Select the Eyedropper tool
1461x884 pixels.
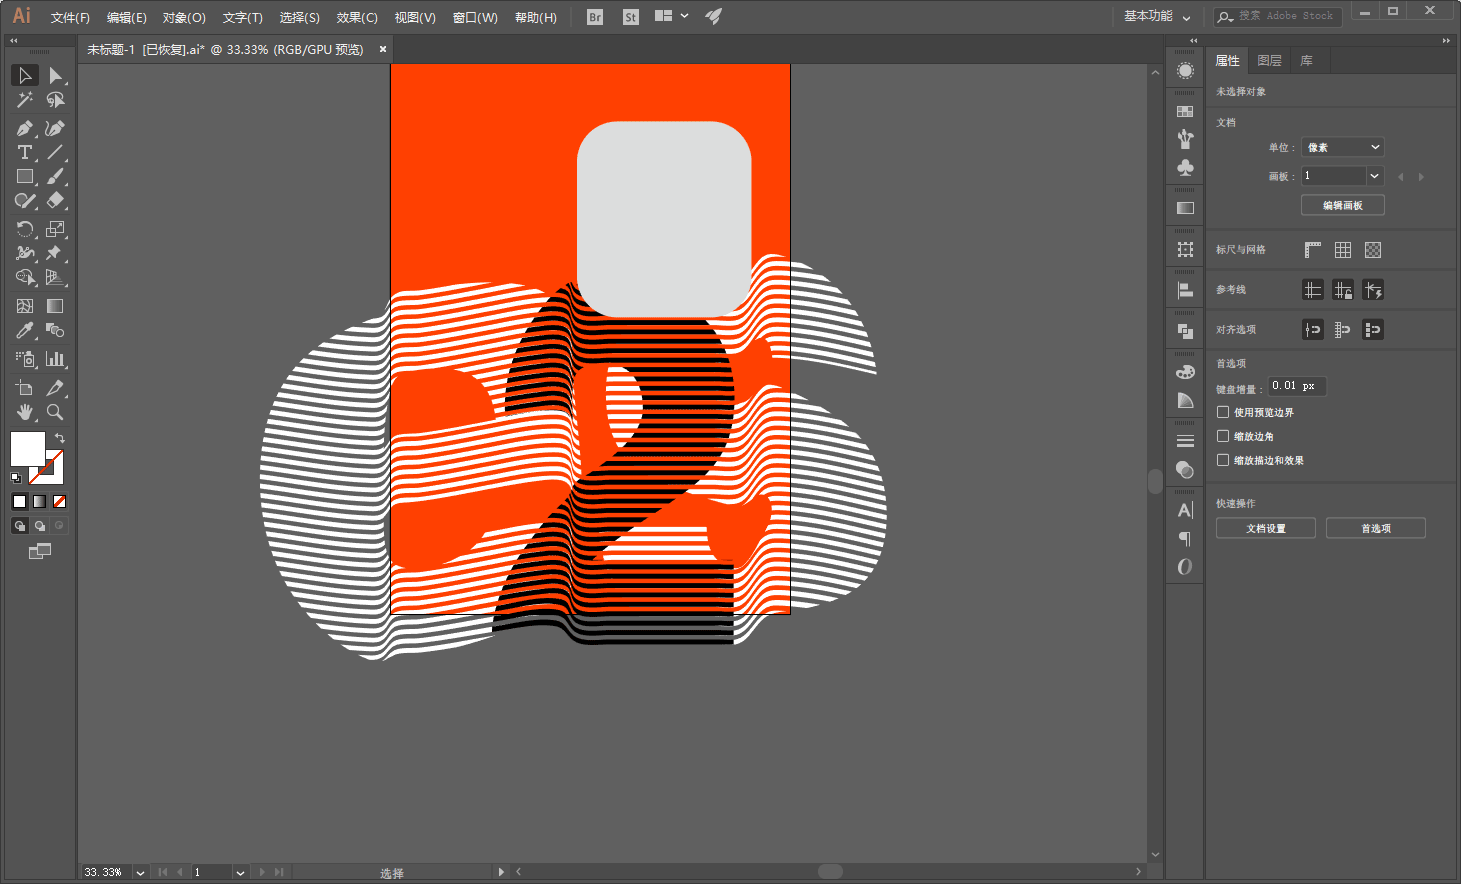(x=25, y=330)
